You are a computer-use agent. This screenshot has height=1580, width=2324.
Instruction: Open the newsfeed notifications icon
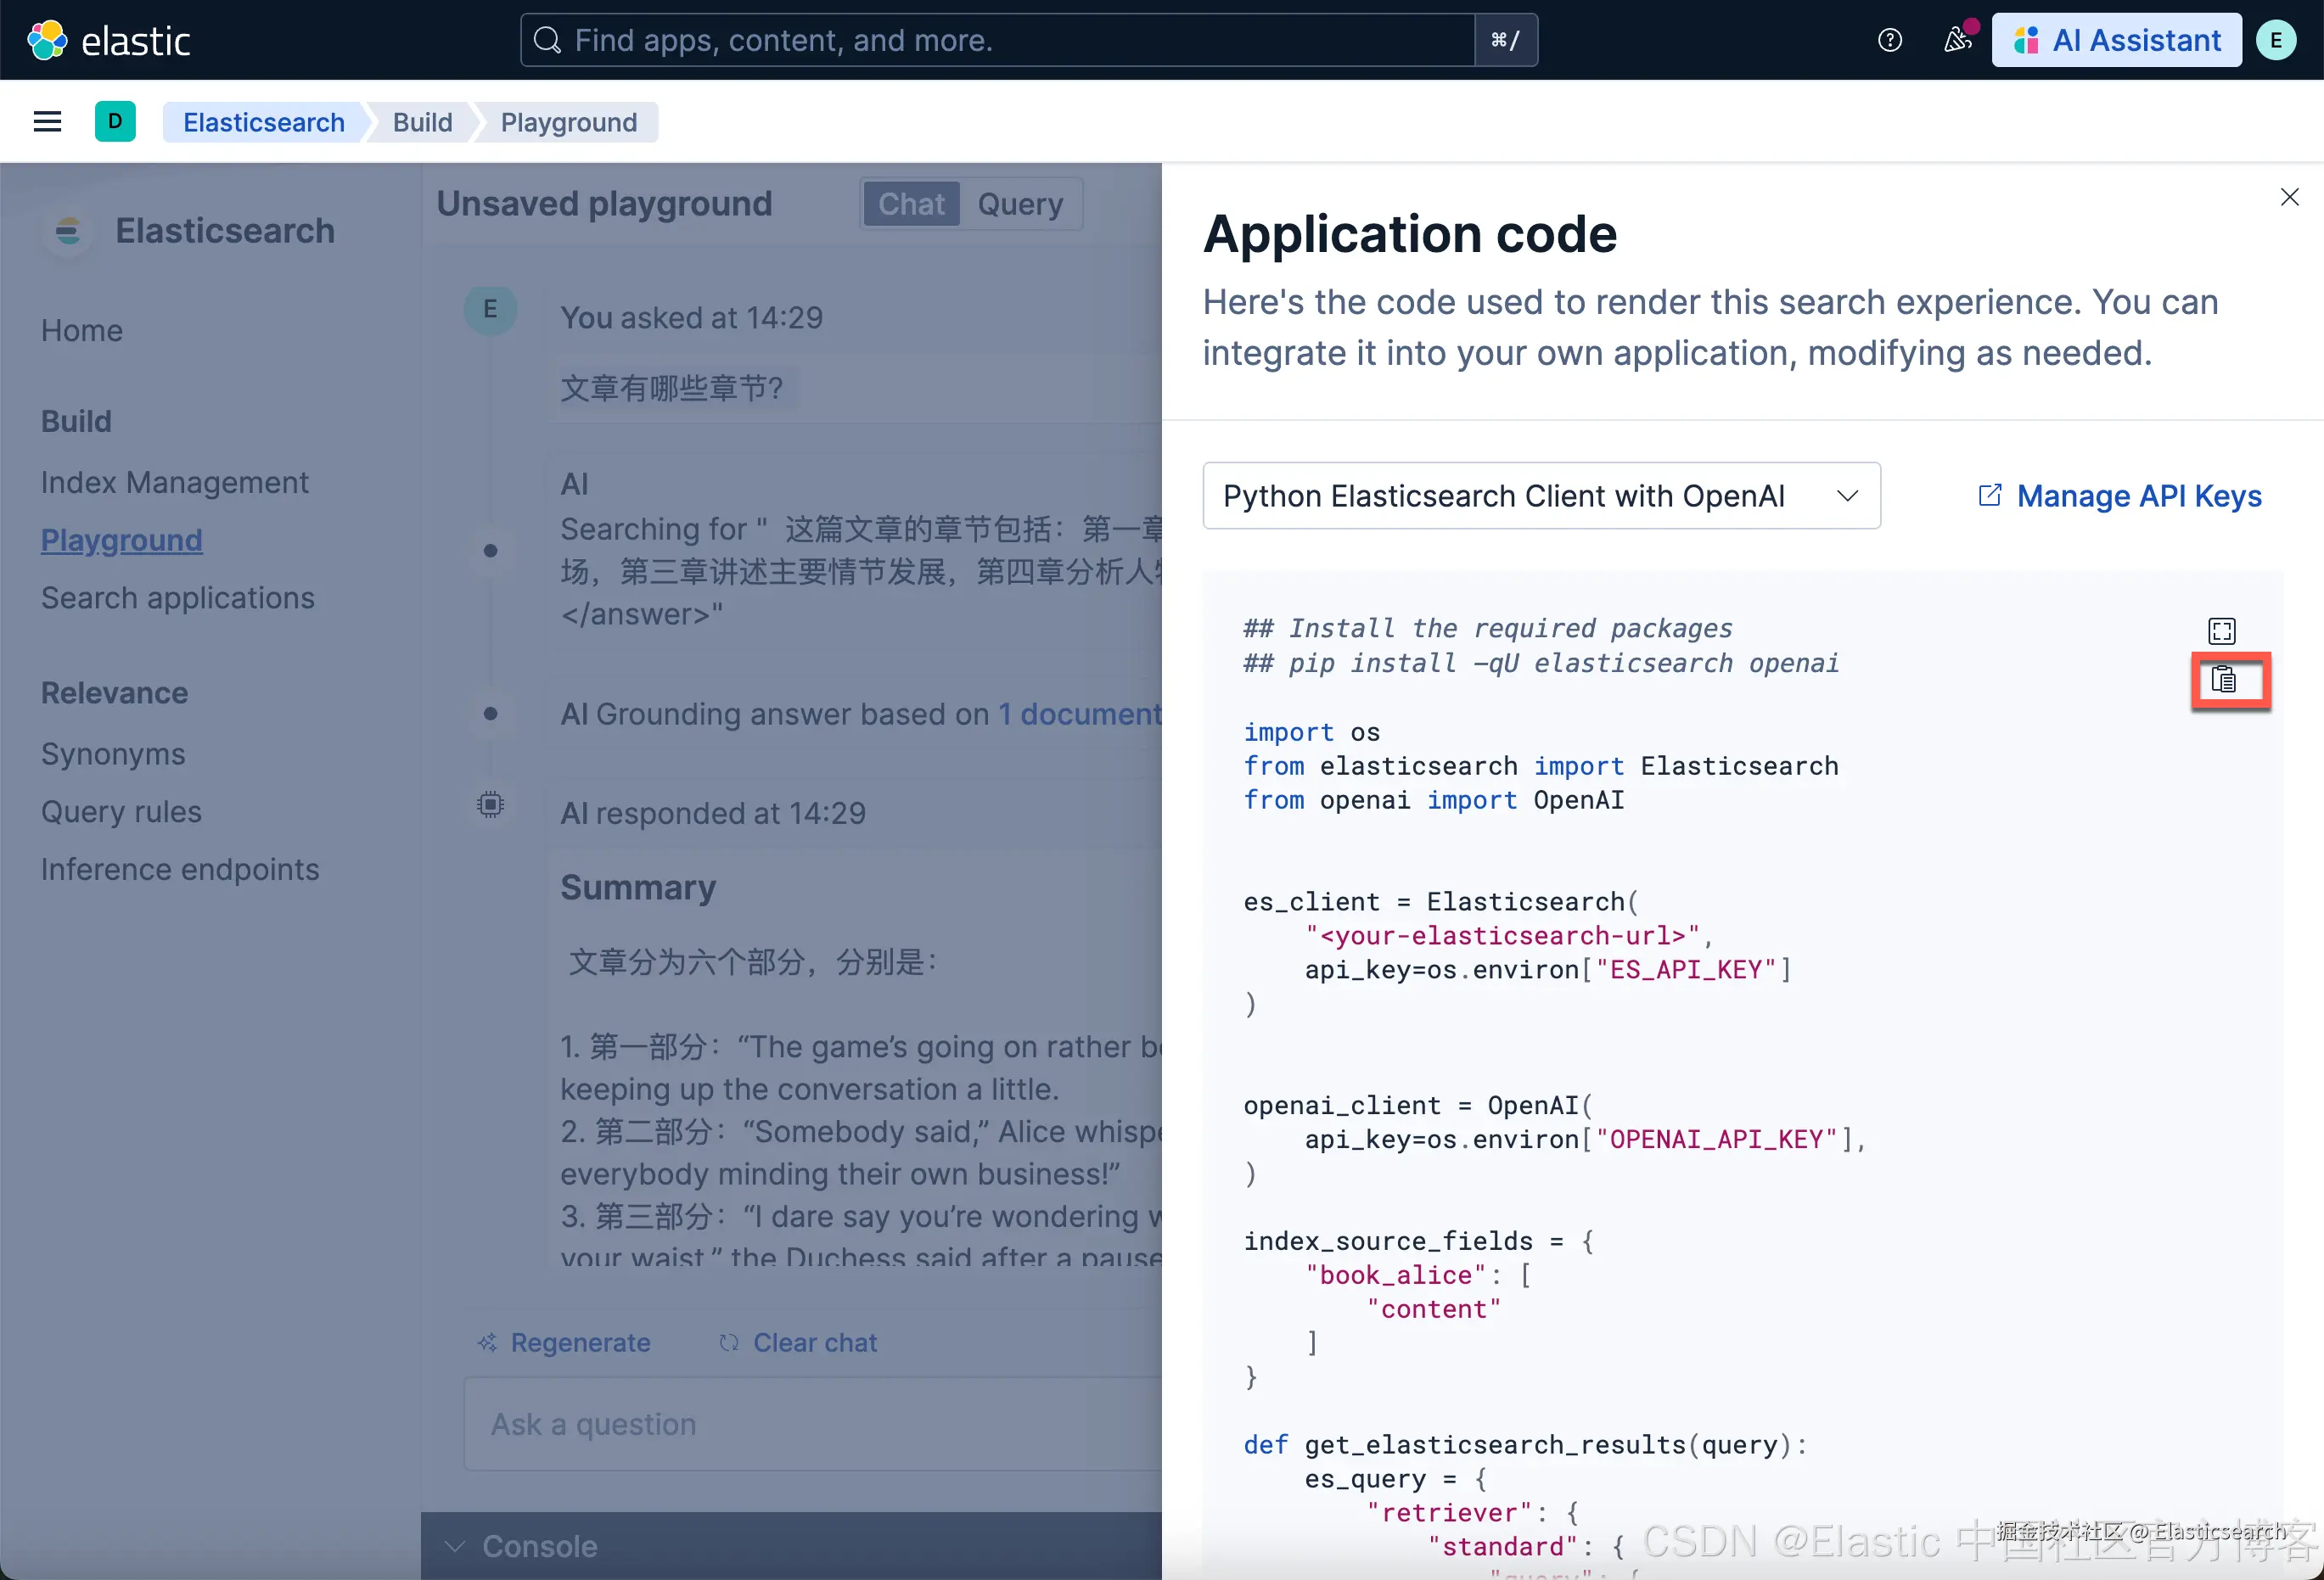click(1956, 40)
